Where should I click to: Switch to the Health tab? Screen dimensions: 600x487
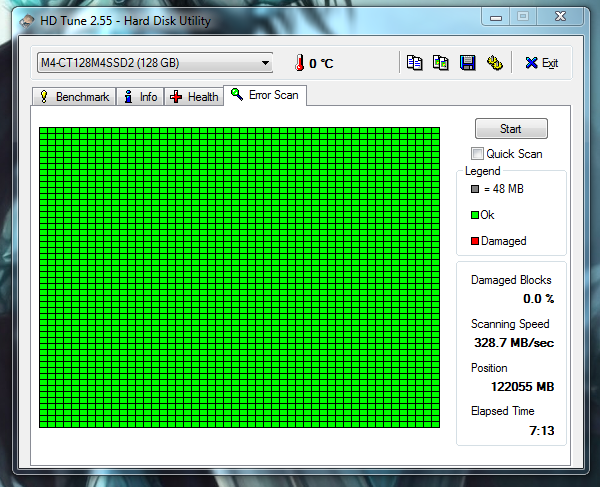click(194, 96)
